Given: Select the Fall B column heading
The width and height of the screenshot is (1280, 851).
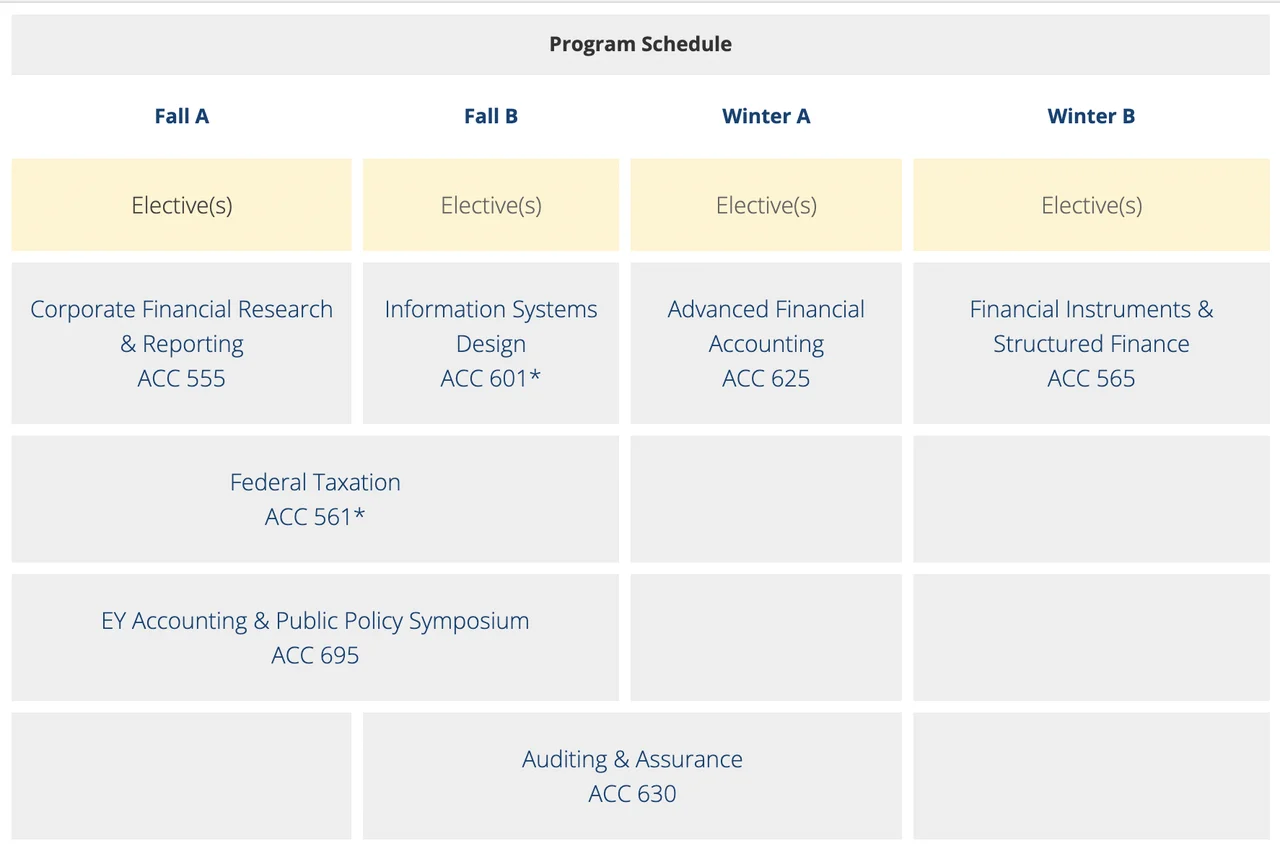Looking at the screenshot, I should pyautogui.click(x=491, y=116).
